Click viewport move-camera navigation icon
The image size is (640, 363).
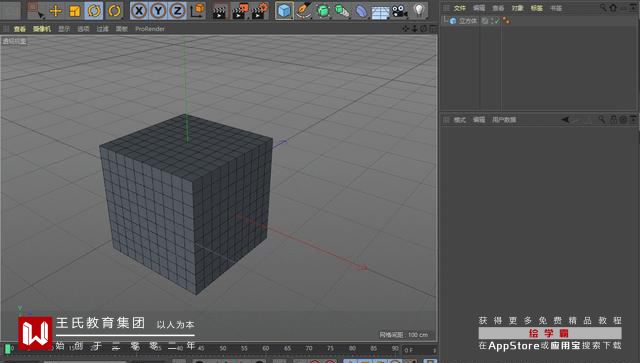coord(405,29)
